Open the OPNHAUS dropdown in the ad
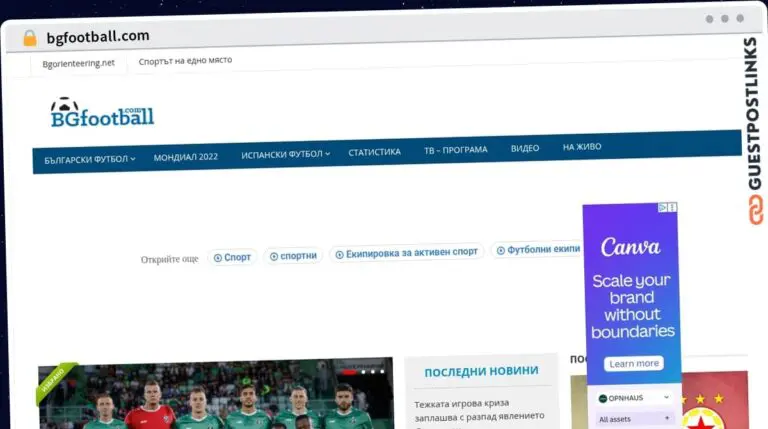This screenshot has height=429, width=768. point(634,398)
